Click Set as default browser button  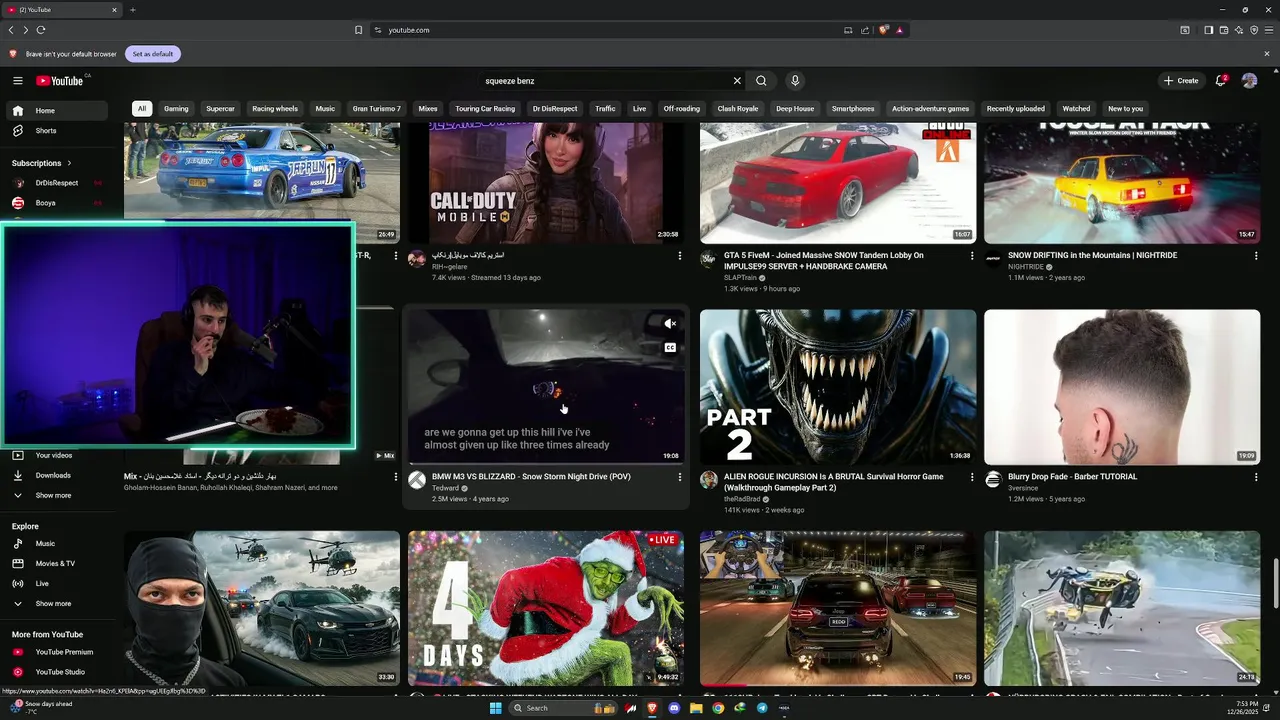[153, 54]
